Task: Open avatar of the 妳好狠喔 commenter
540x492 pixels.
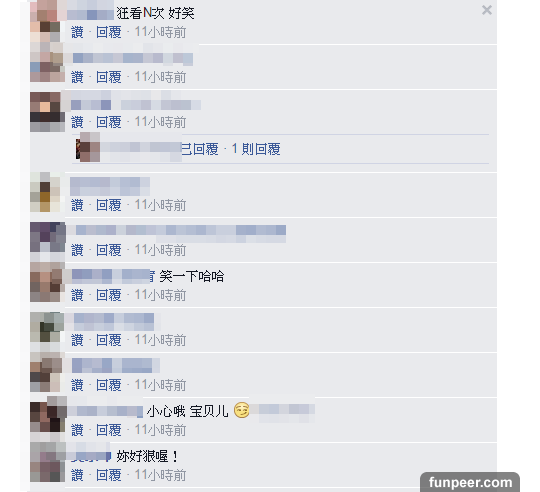Action: 48,462
